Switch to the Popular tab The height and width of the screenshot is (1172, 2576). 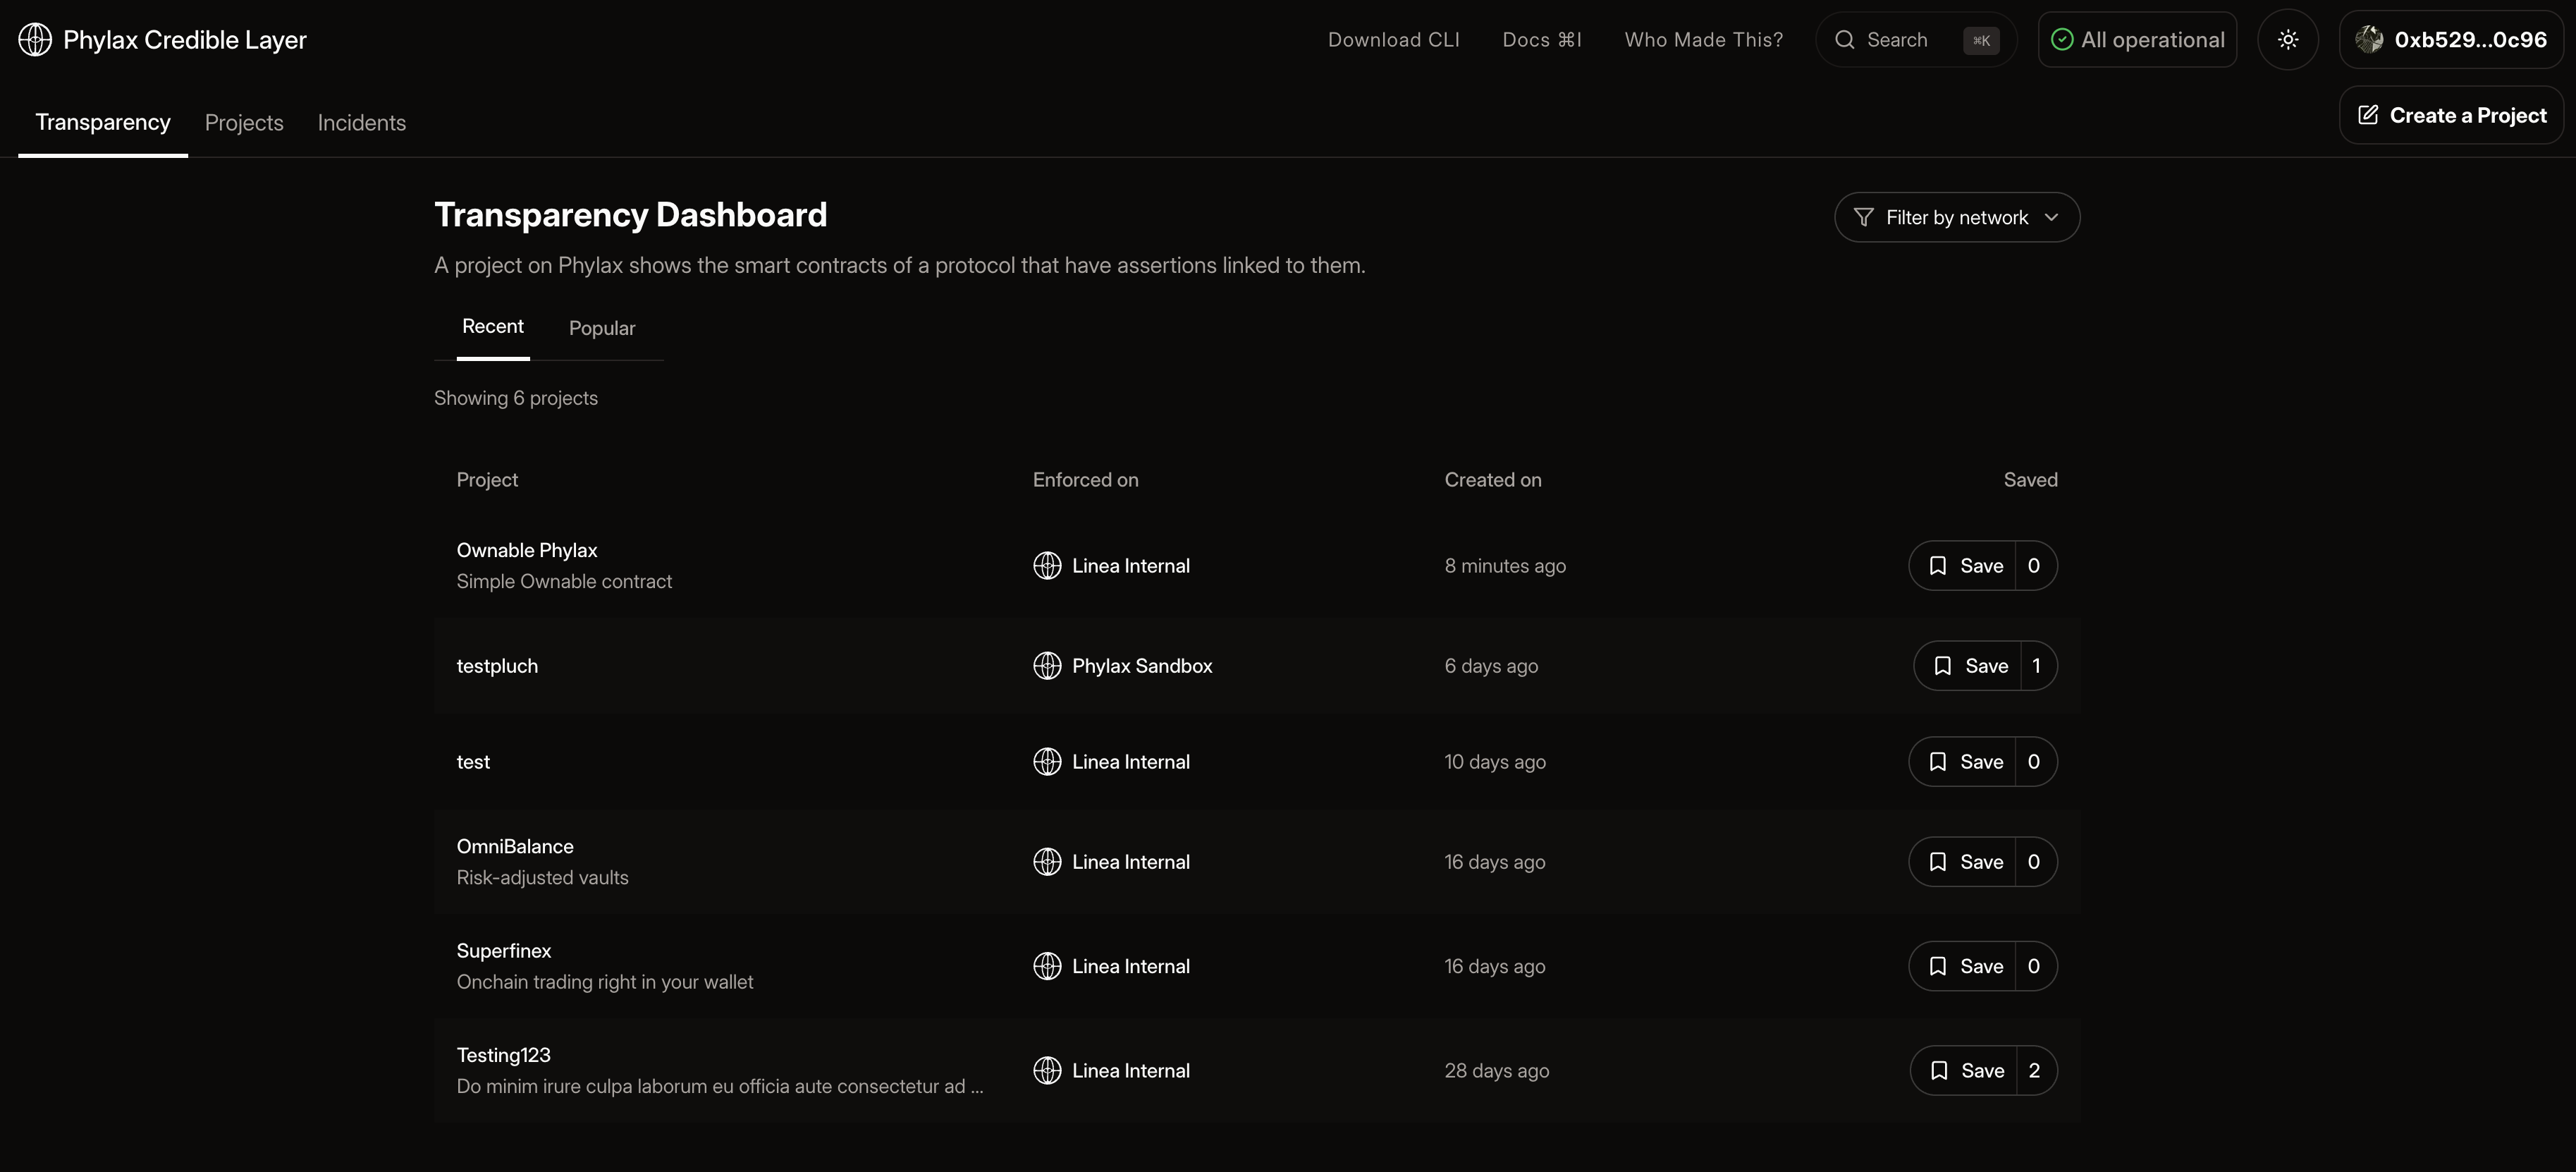pos(601,328)
